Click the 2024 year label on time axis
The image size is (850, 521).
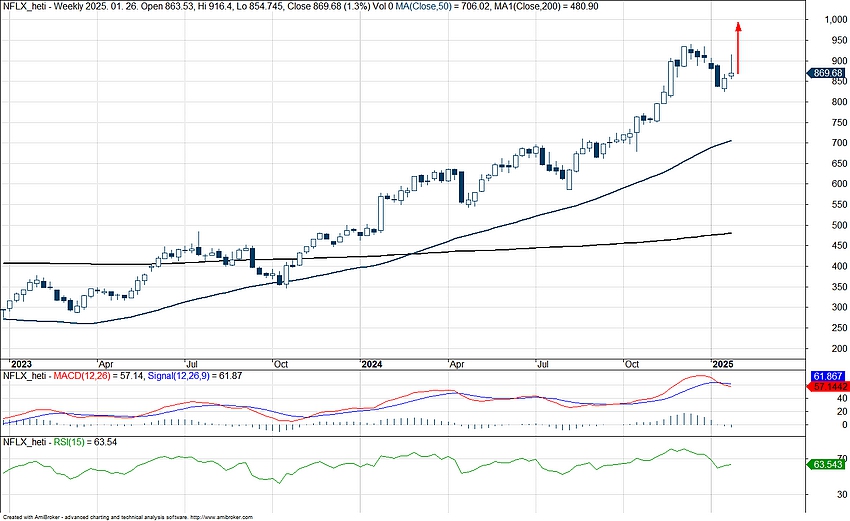[x=372, y=364]
